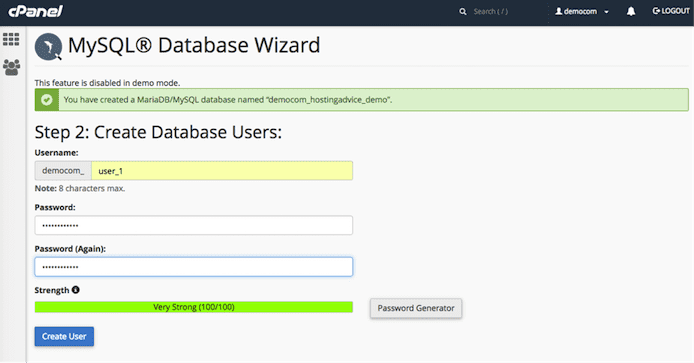Click the Very Strong strength meter bar
This screenshot has width=694, height=363.
193,307
